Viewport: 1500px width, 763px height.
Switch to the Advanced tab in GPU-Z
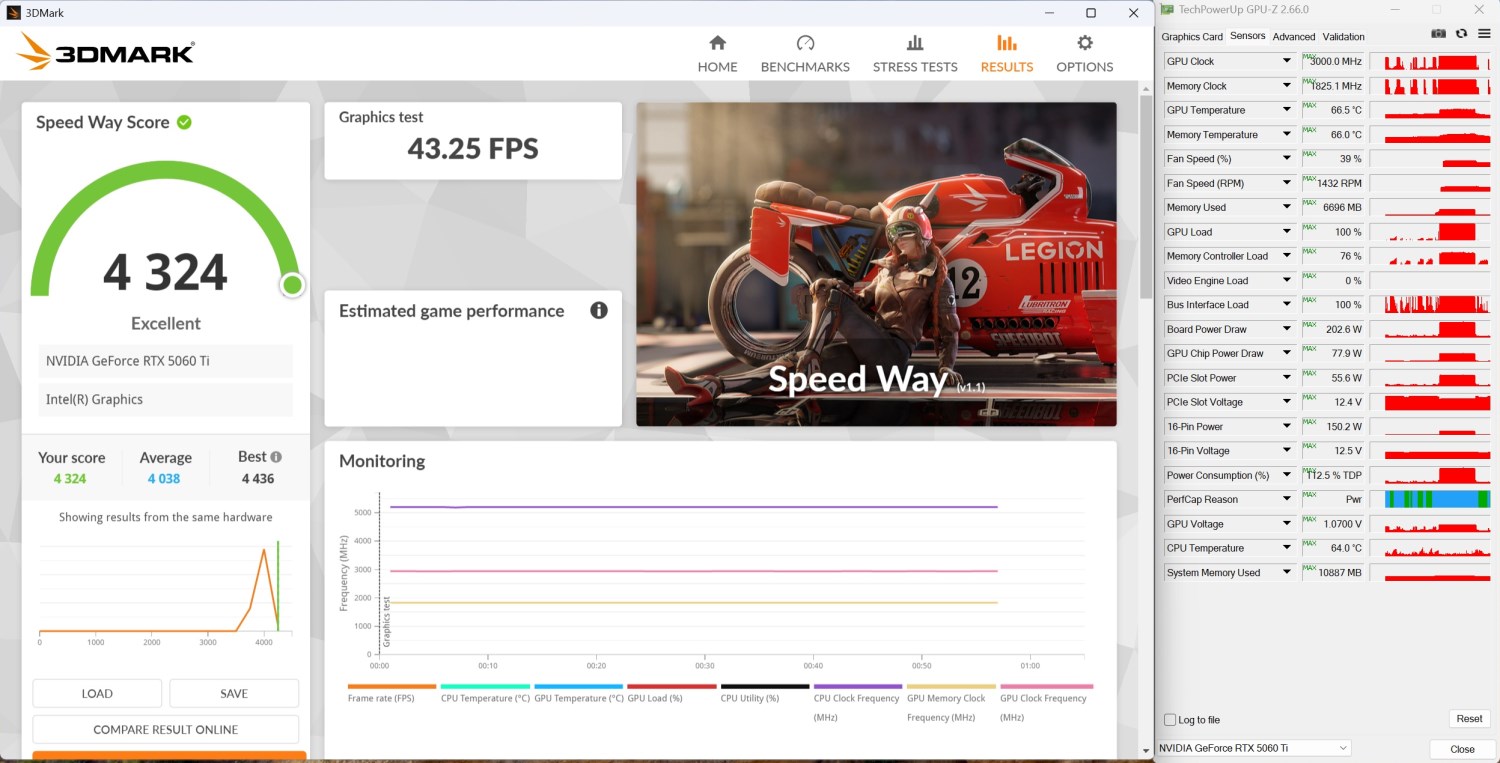click(x=1294, y=37)
